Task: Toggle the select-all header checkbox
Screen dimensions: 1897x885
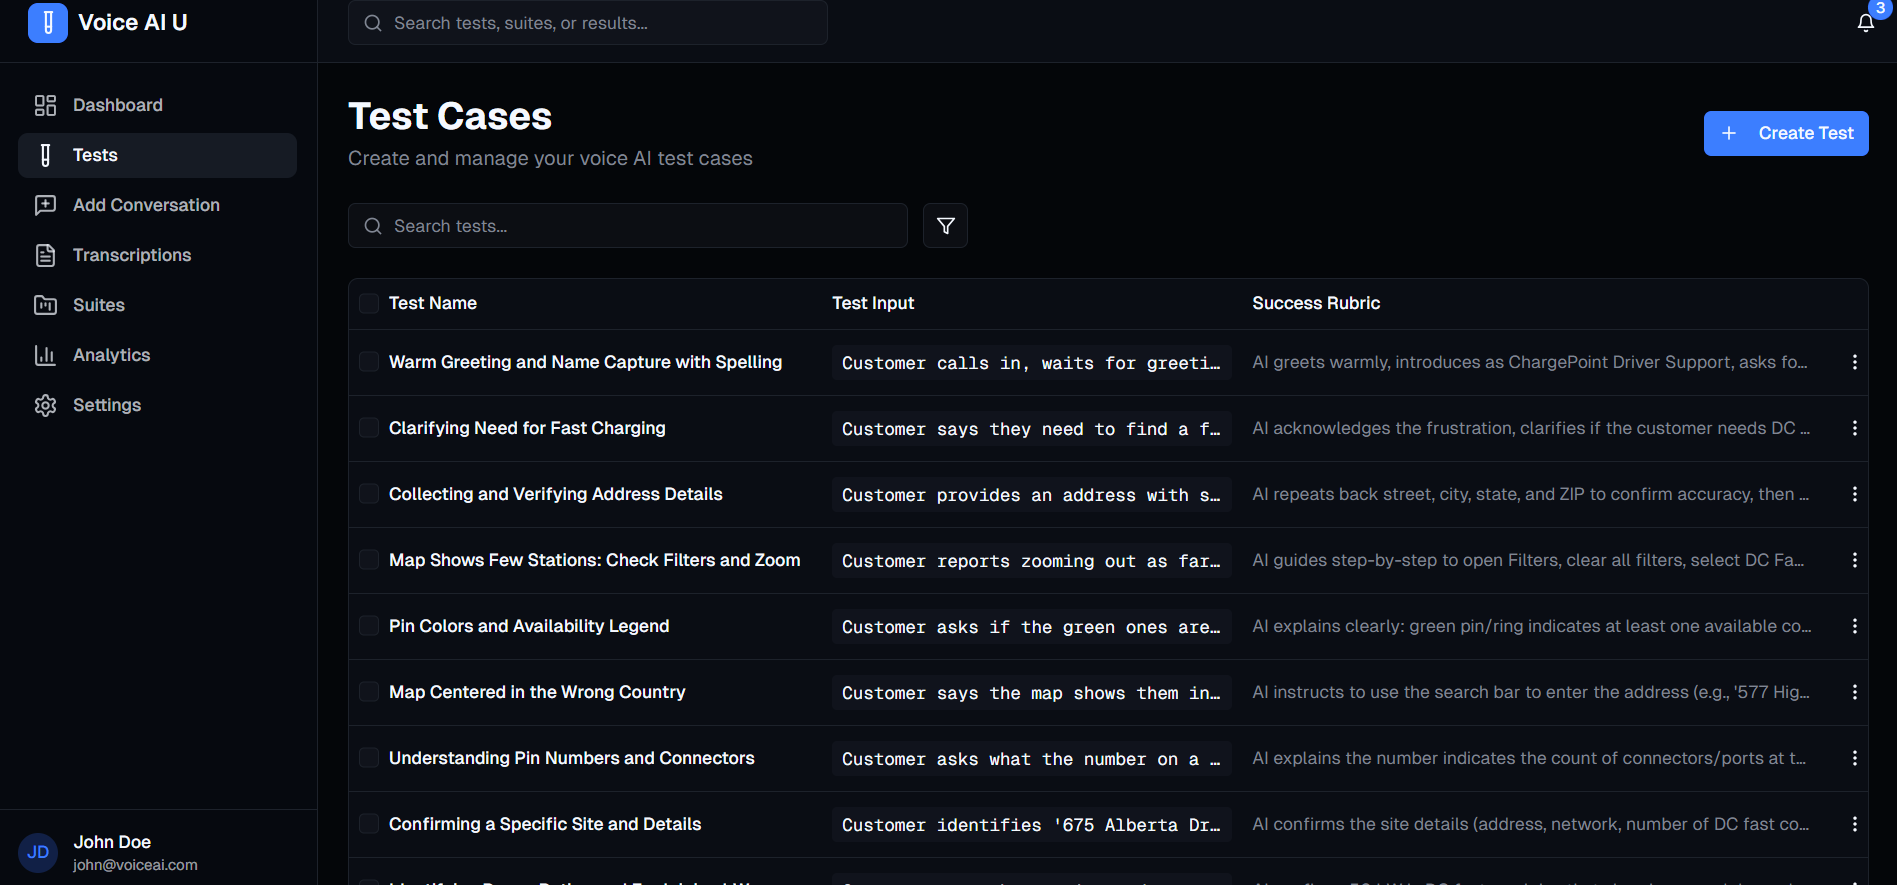Action: point(369,303)
